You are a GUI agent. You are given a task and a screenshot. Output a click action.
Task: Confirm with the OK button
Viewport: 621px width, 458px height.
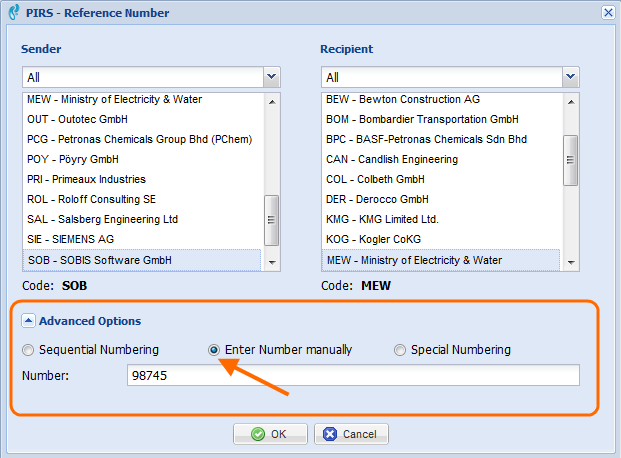(270, 434)
